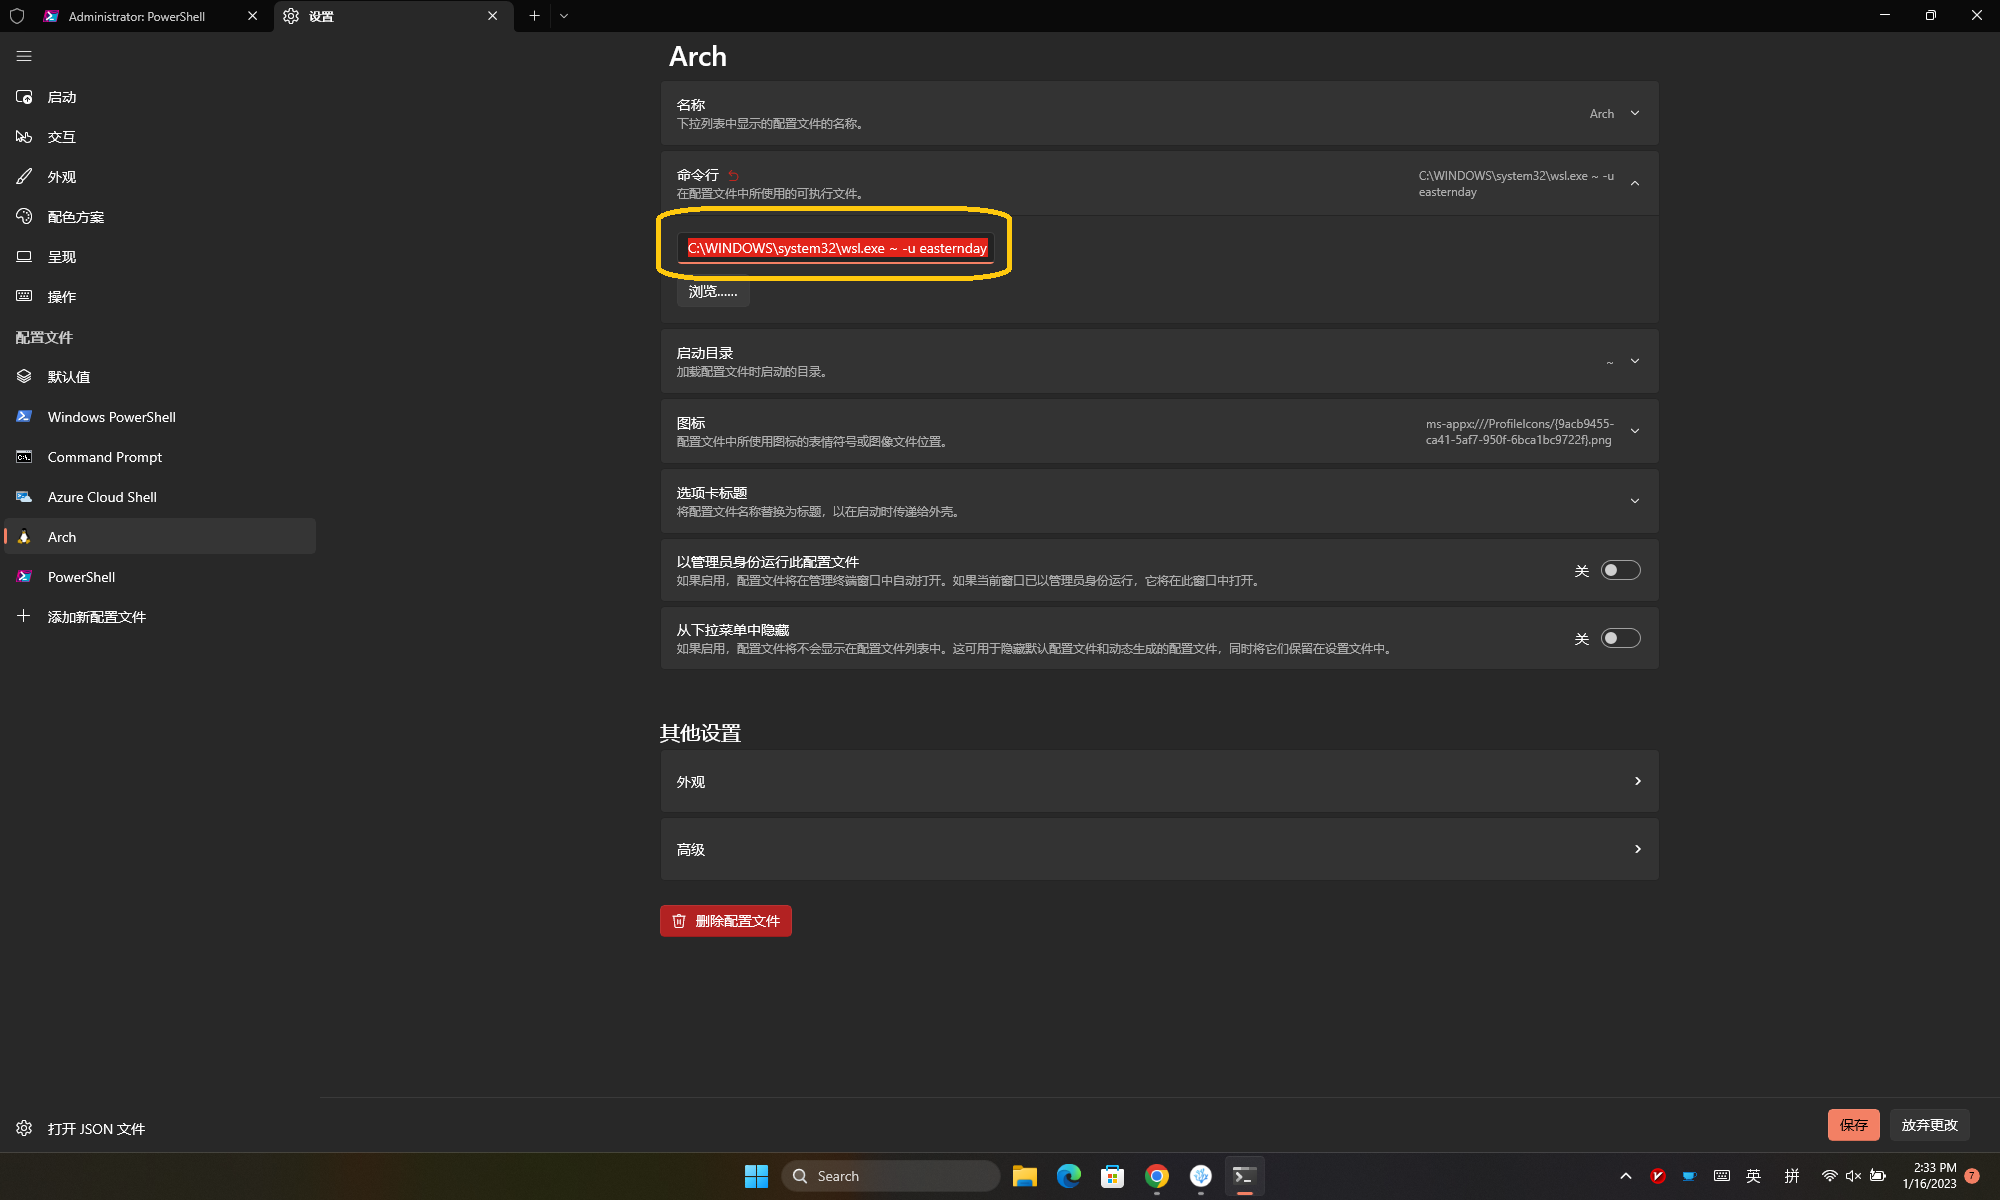The height and width of the screenshot is (1200, 2000).
Task: Open the 配色方案 color schemes page
Action: (160, 217)
